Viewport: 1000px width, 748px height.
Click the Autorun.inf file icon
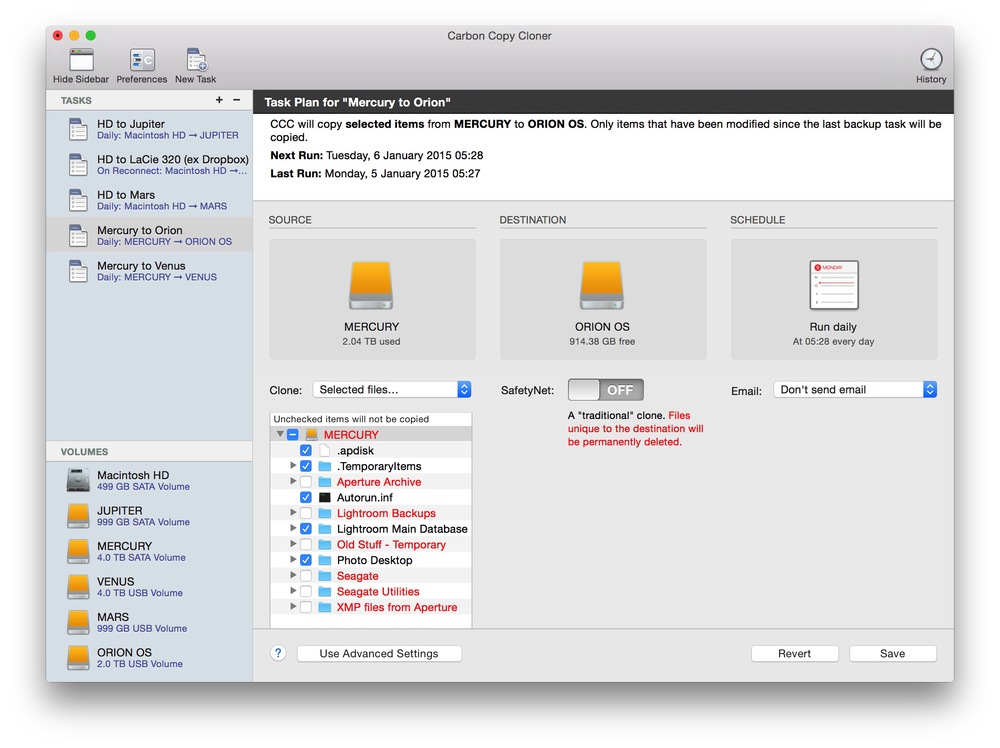pos(325,497)
